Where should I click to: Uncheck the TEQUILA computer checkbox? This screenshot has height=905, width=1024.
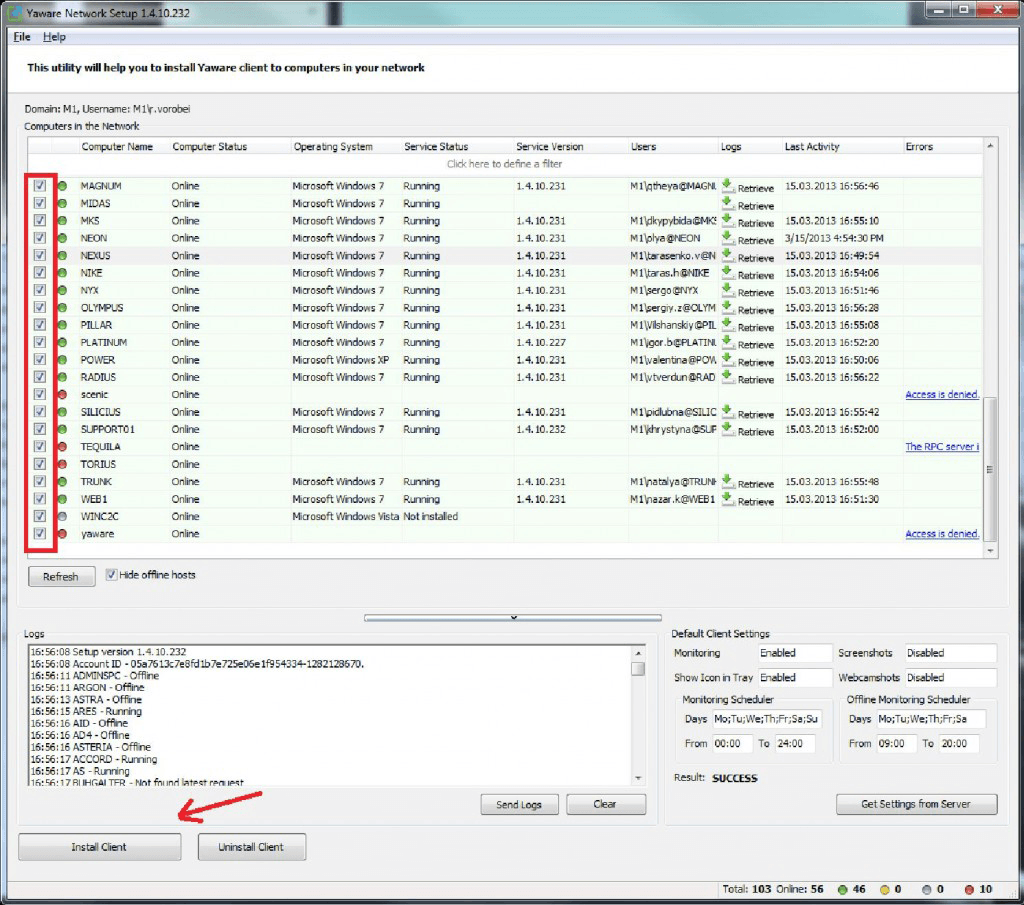point(40,447)
